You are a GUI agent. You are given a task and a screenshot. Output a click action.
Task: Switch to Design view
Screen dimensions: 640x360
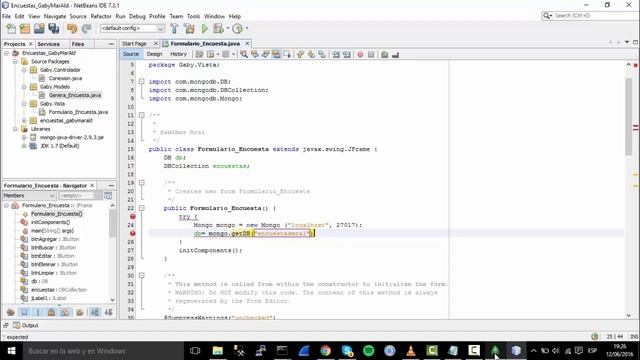(154, 54)
